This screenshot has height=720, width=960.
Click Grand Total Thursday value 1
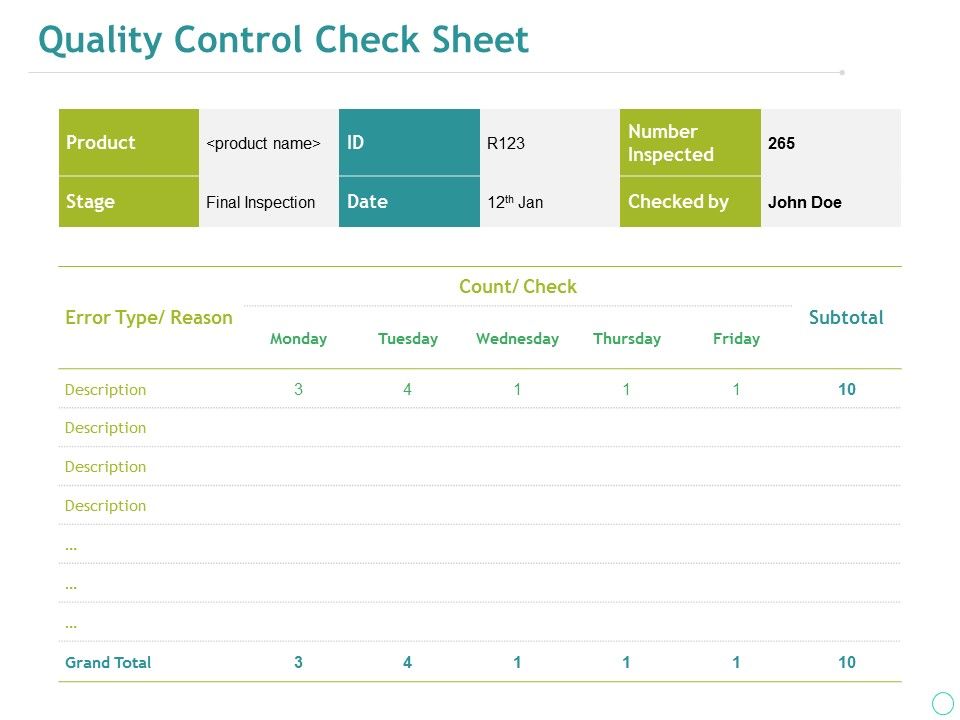[626, 662]
